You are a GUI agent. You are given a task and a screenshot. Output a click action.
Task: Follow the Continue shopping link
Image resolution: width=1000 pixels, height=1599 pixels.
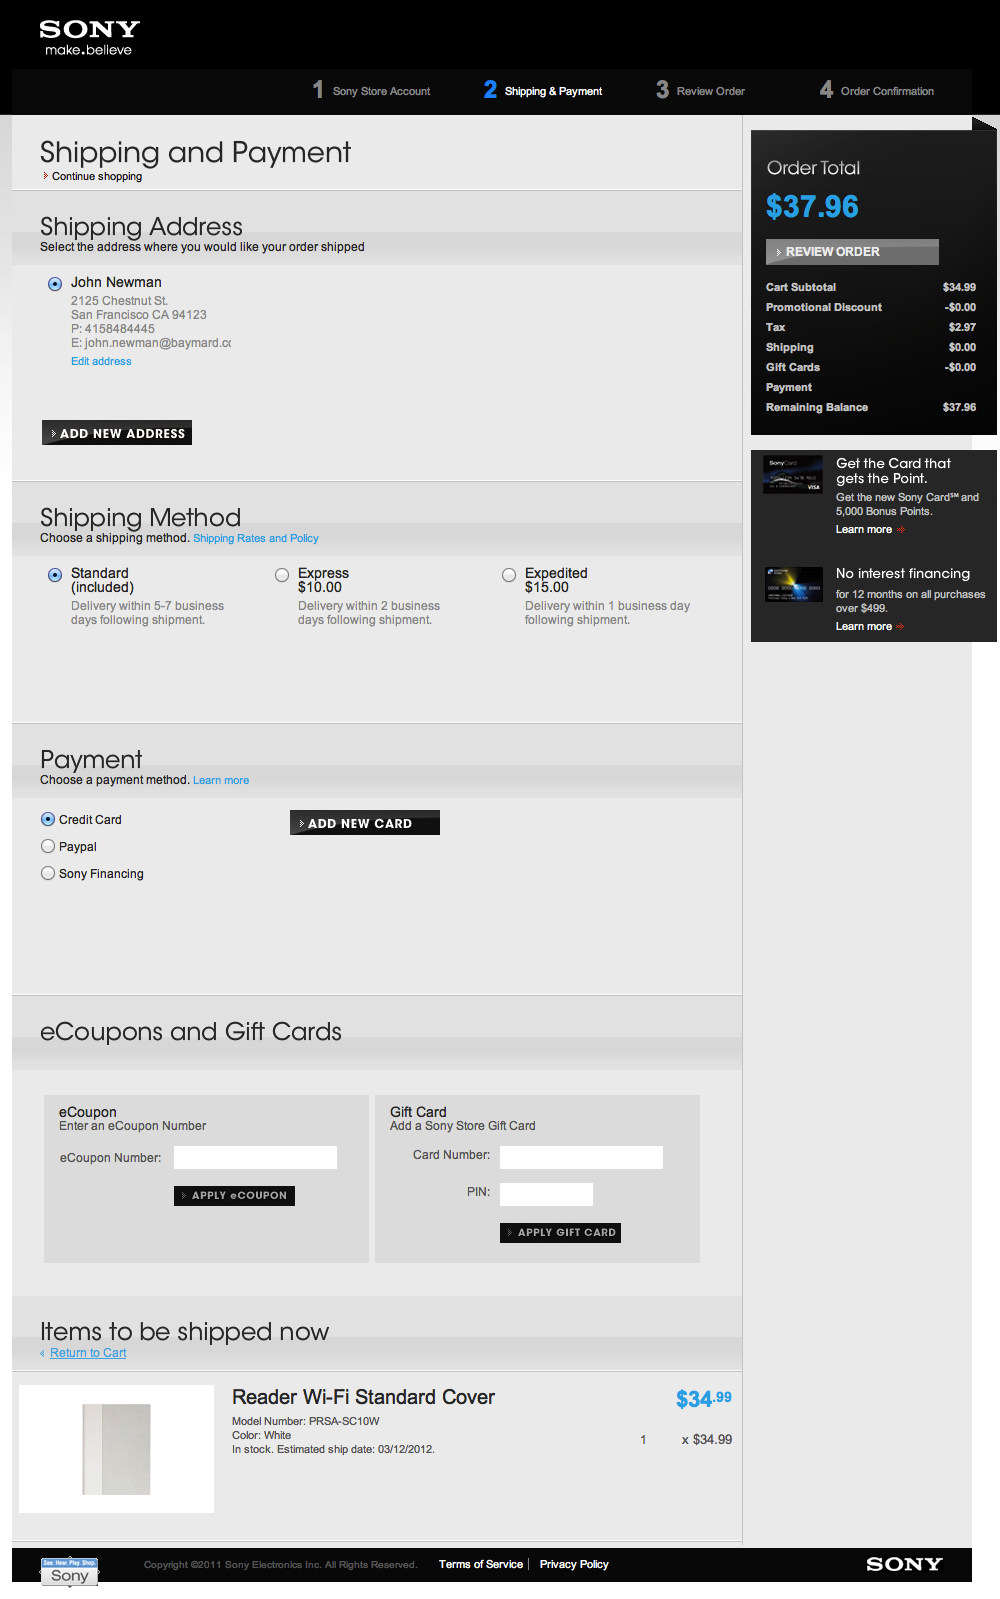(97, 176)
